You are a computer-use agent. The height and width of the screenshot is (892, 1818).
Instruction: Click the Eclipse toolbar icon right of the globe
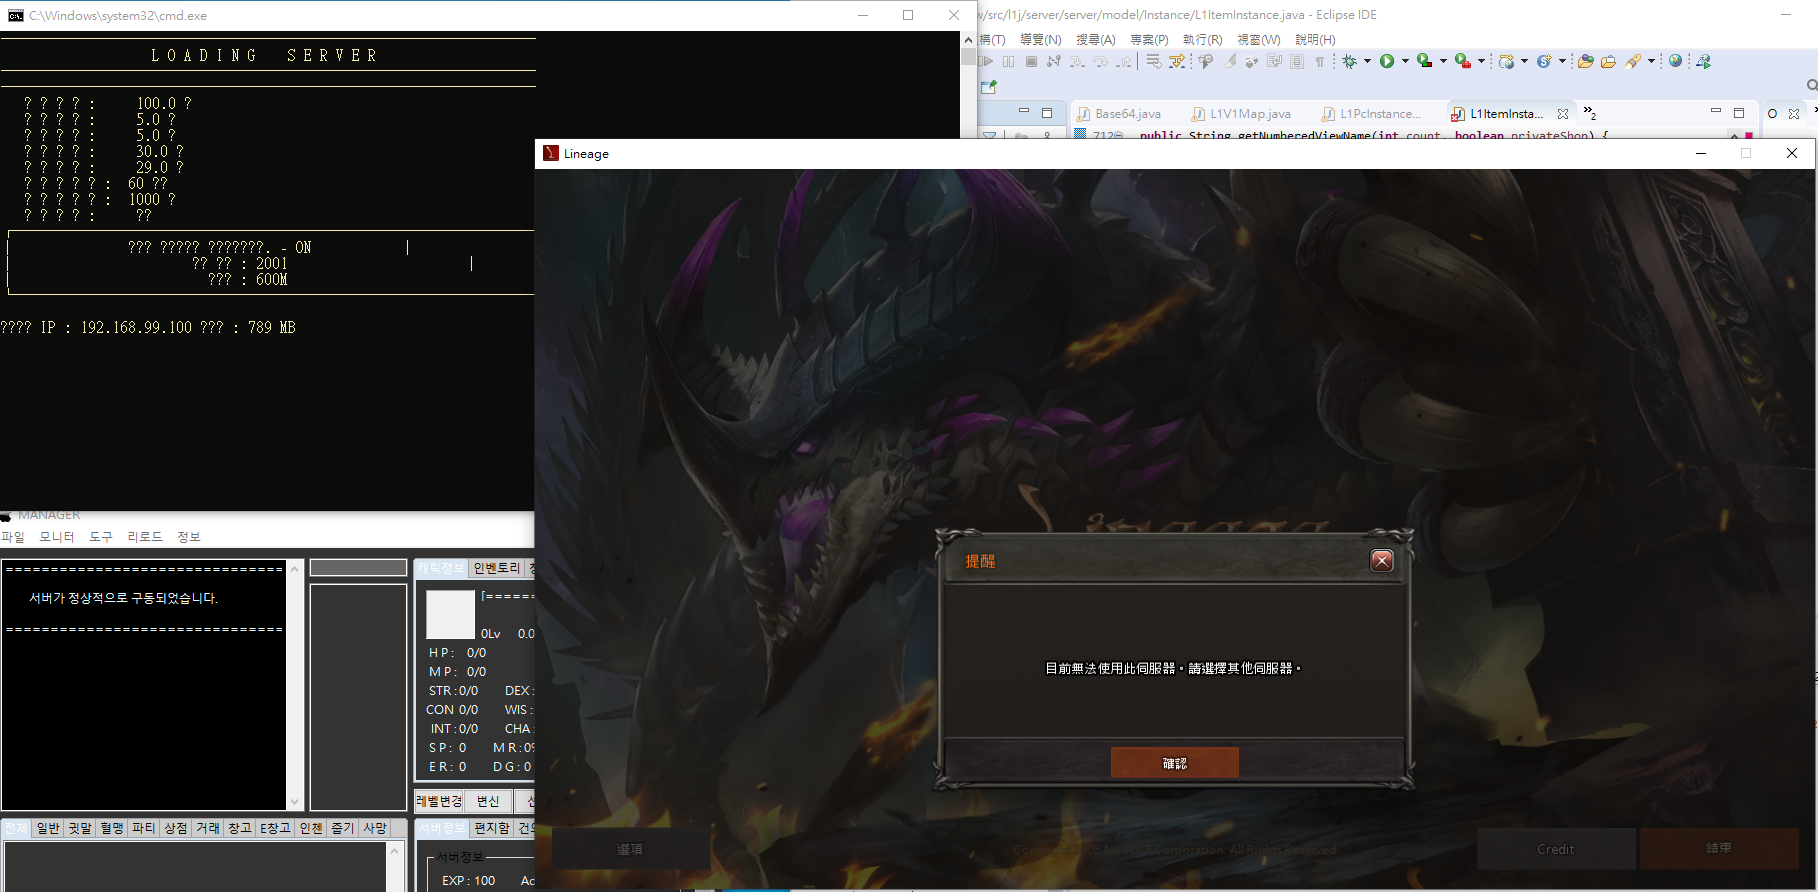(x=1704, y=61)
